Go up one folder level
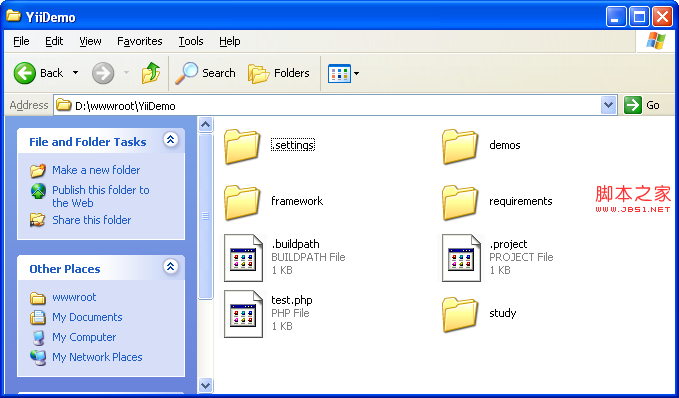 pos(151,73)
